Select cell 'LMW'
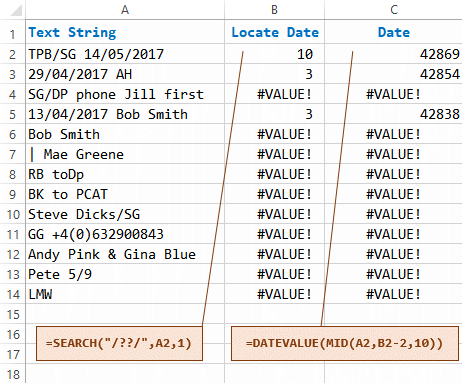The image size is (462, 383). (125, 294)
